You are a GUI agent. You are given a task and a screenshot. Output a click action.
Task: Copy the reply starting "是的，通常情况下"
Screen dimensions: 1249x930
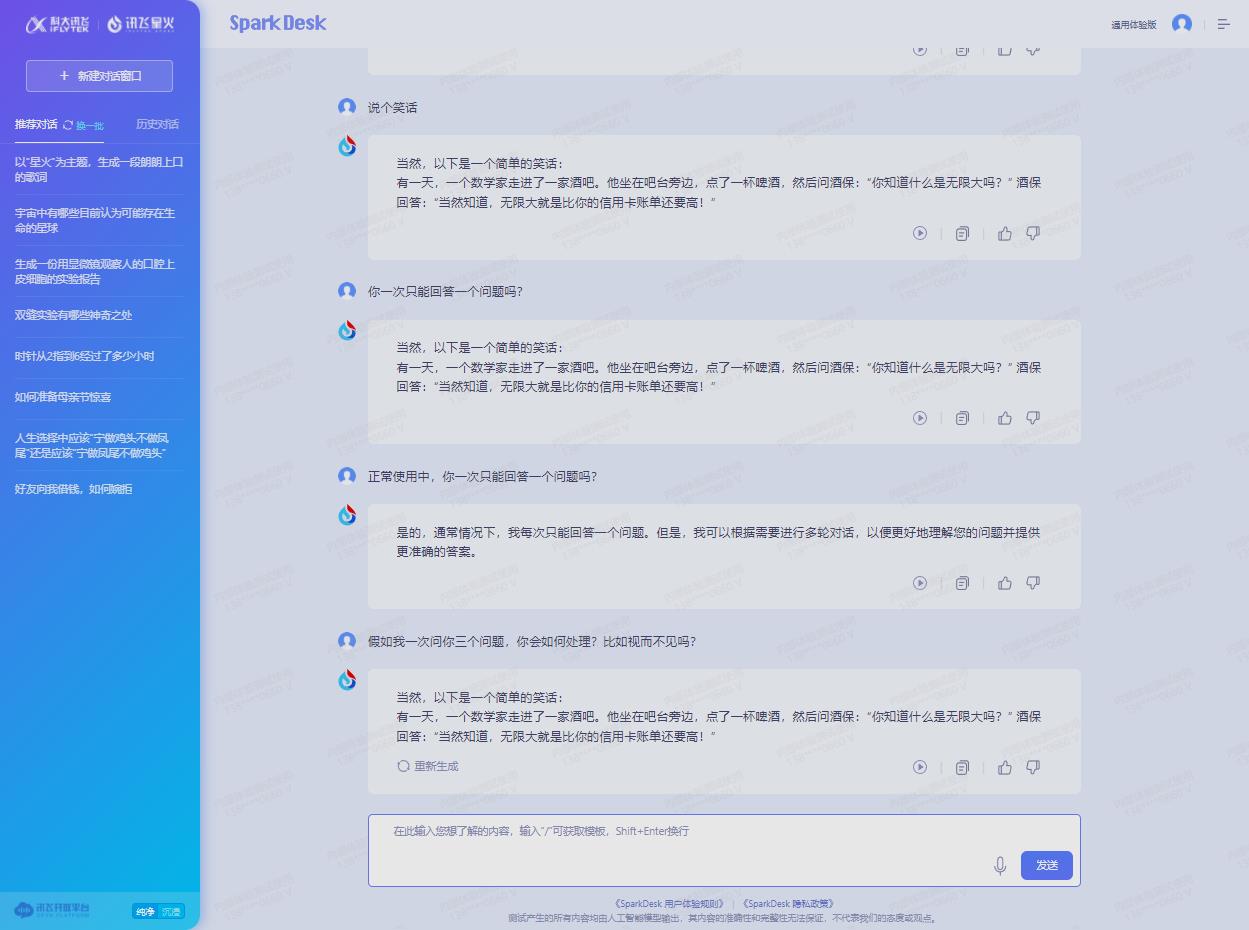pos(962,583)
